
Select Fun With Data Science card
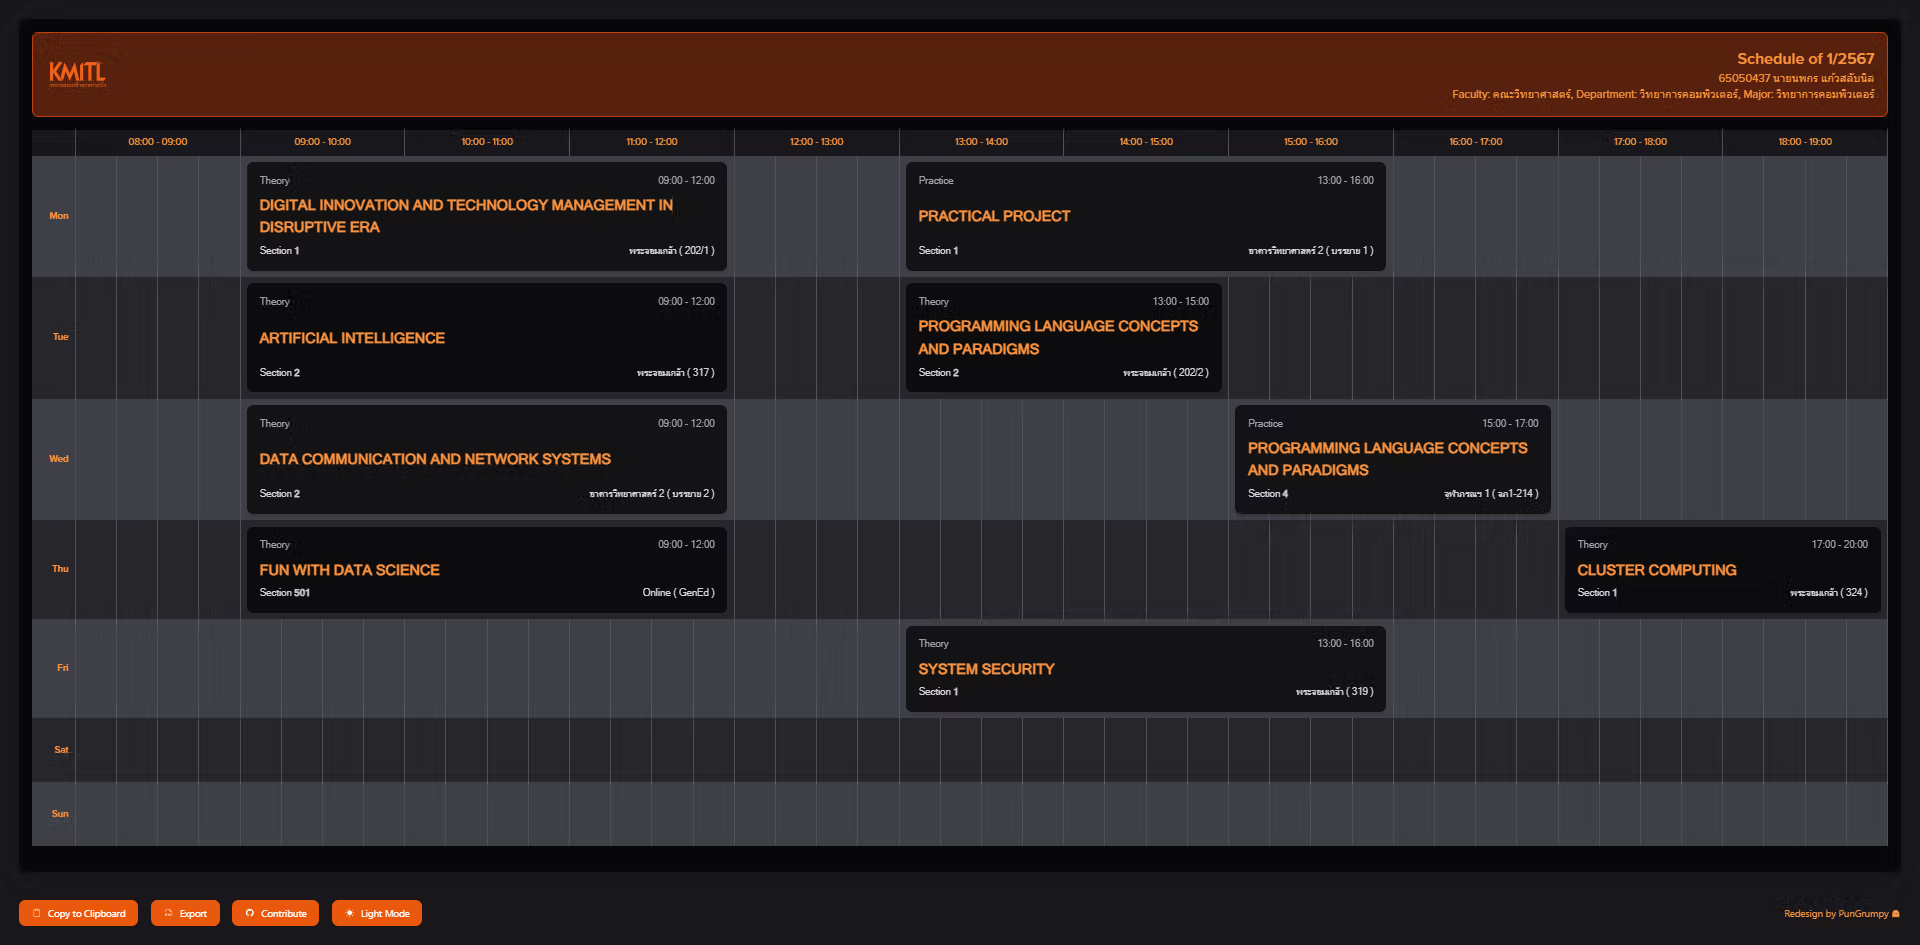coord(486,569)
